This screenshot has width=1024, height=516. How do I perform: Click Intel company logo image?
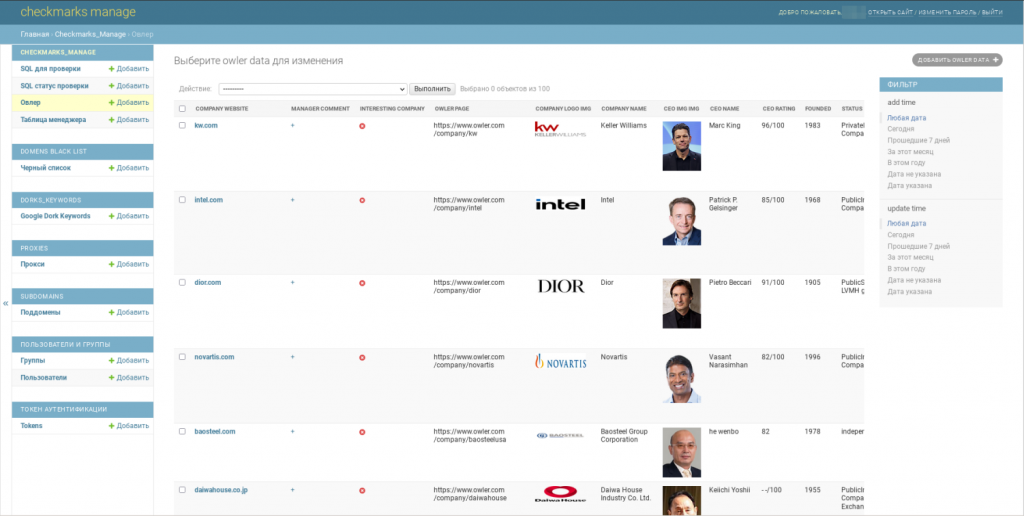(x=560, y=204)
